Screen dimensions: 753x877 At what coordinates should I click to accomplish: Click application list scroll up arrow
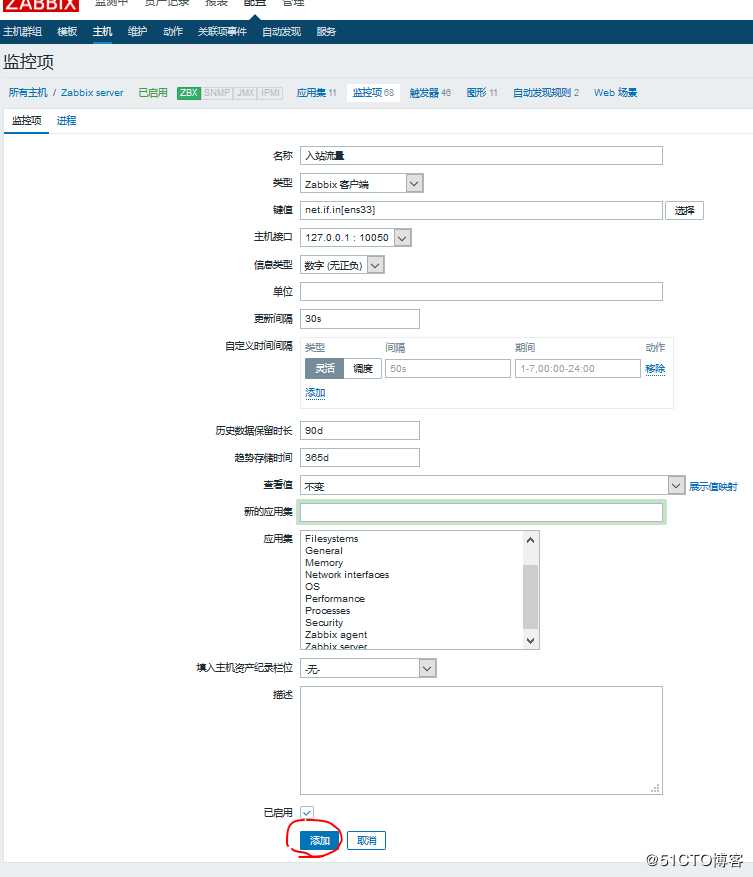click(530, 540)
